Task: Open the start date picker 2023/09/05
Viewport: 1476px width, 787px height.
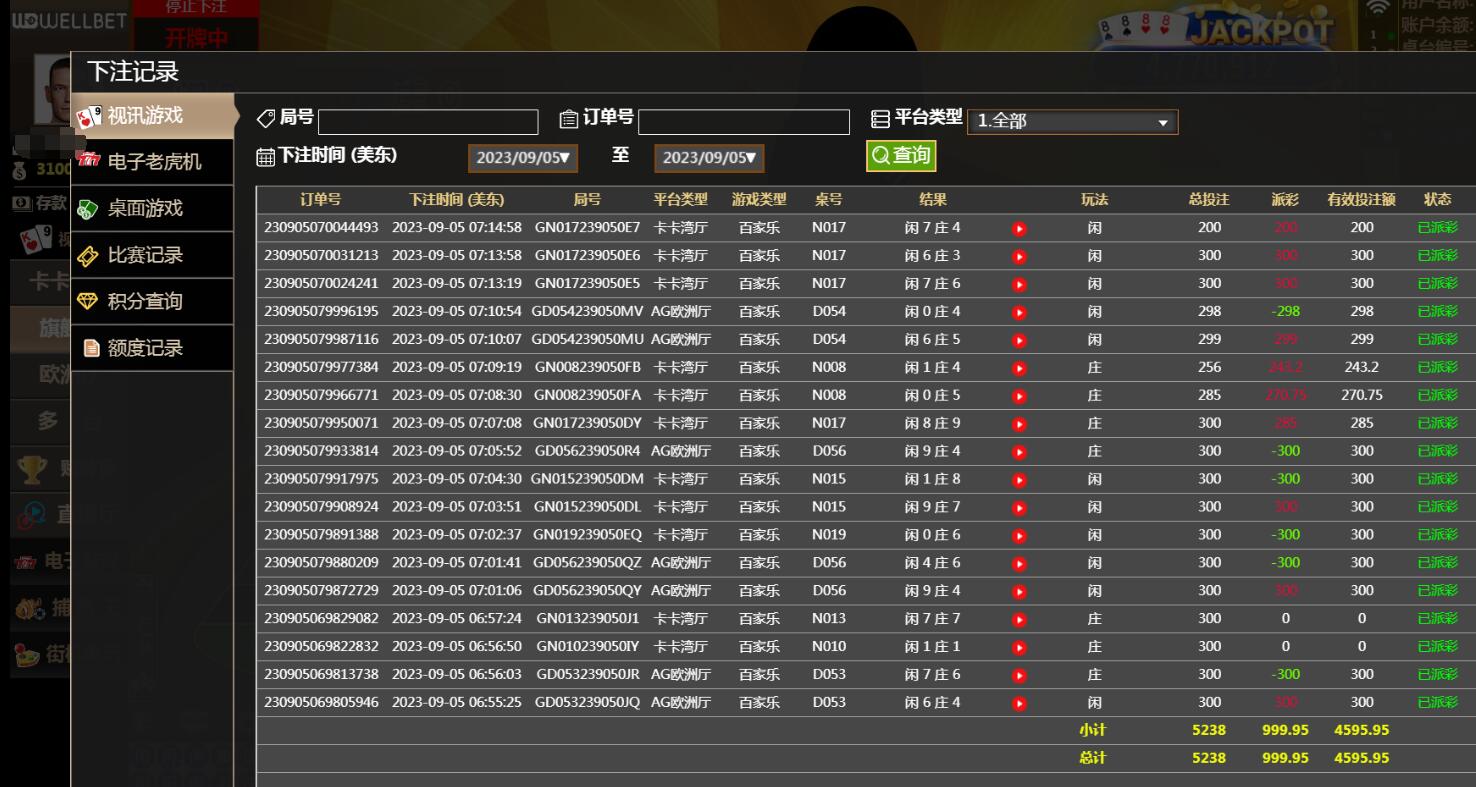Action: click(523, 158)
